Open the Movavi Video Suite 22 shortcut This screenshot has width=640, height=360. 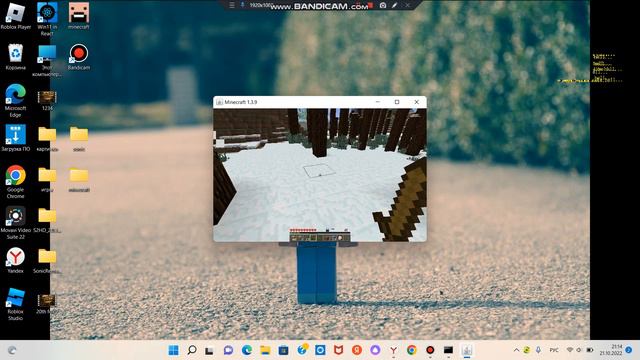tap(16, 222)
